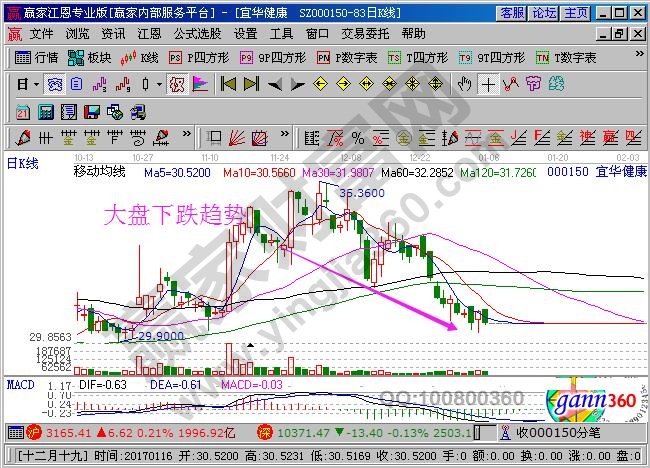Open the candlestick style dropdown arrow

coord(160,85)
